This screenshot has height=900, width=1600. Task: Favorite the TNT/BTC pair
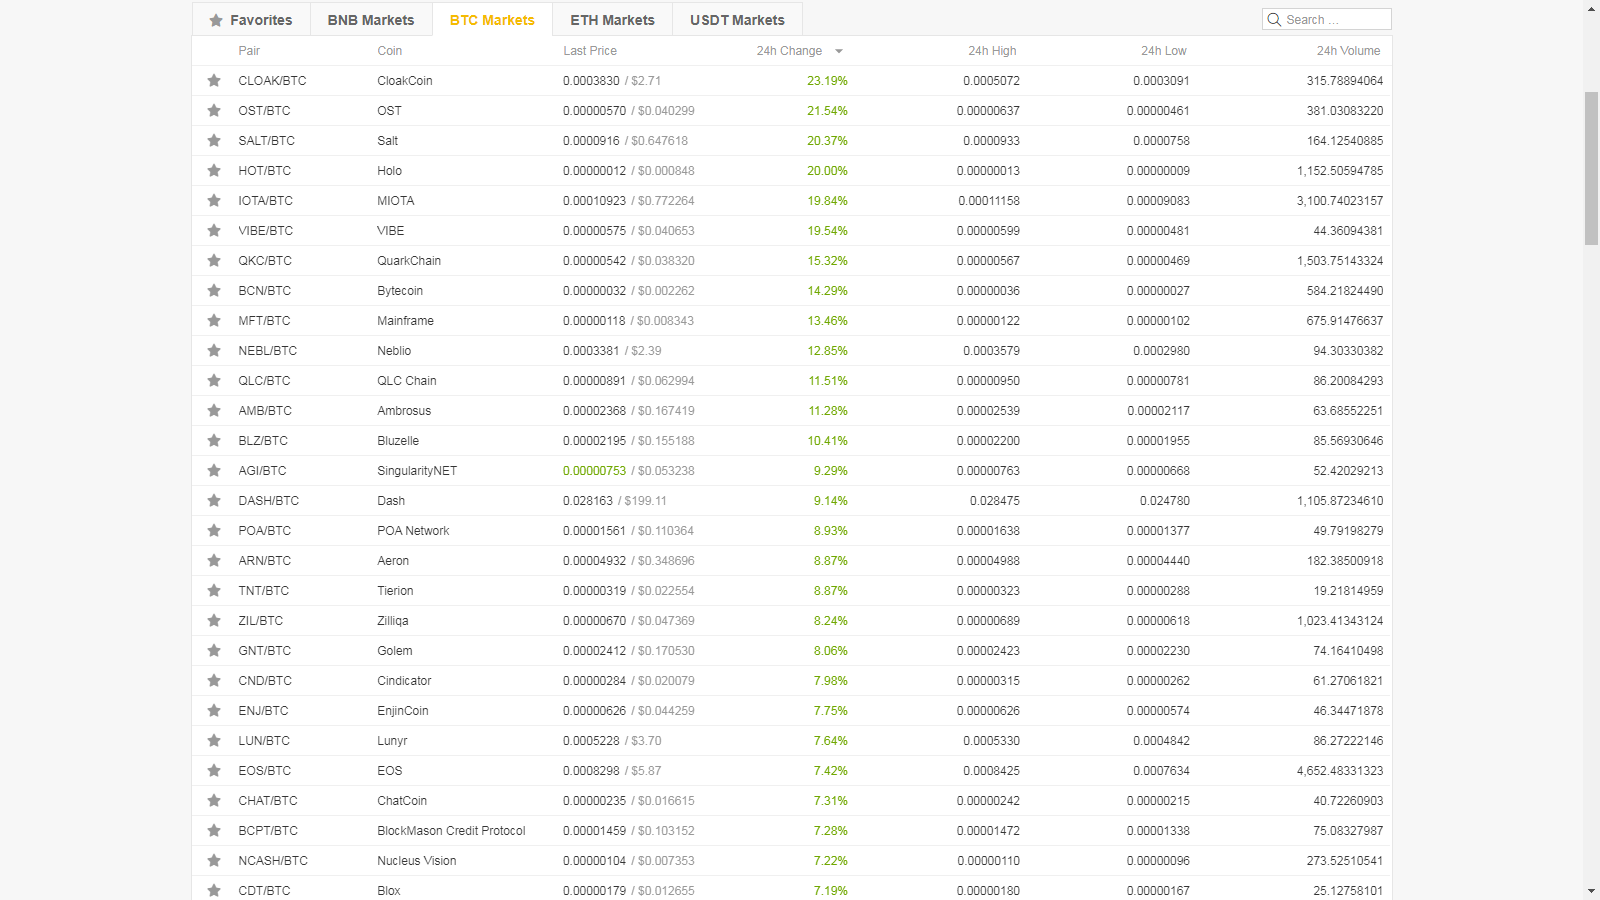pos(214,591)
